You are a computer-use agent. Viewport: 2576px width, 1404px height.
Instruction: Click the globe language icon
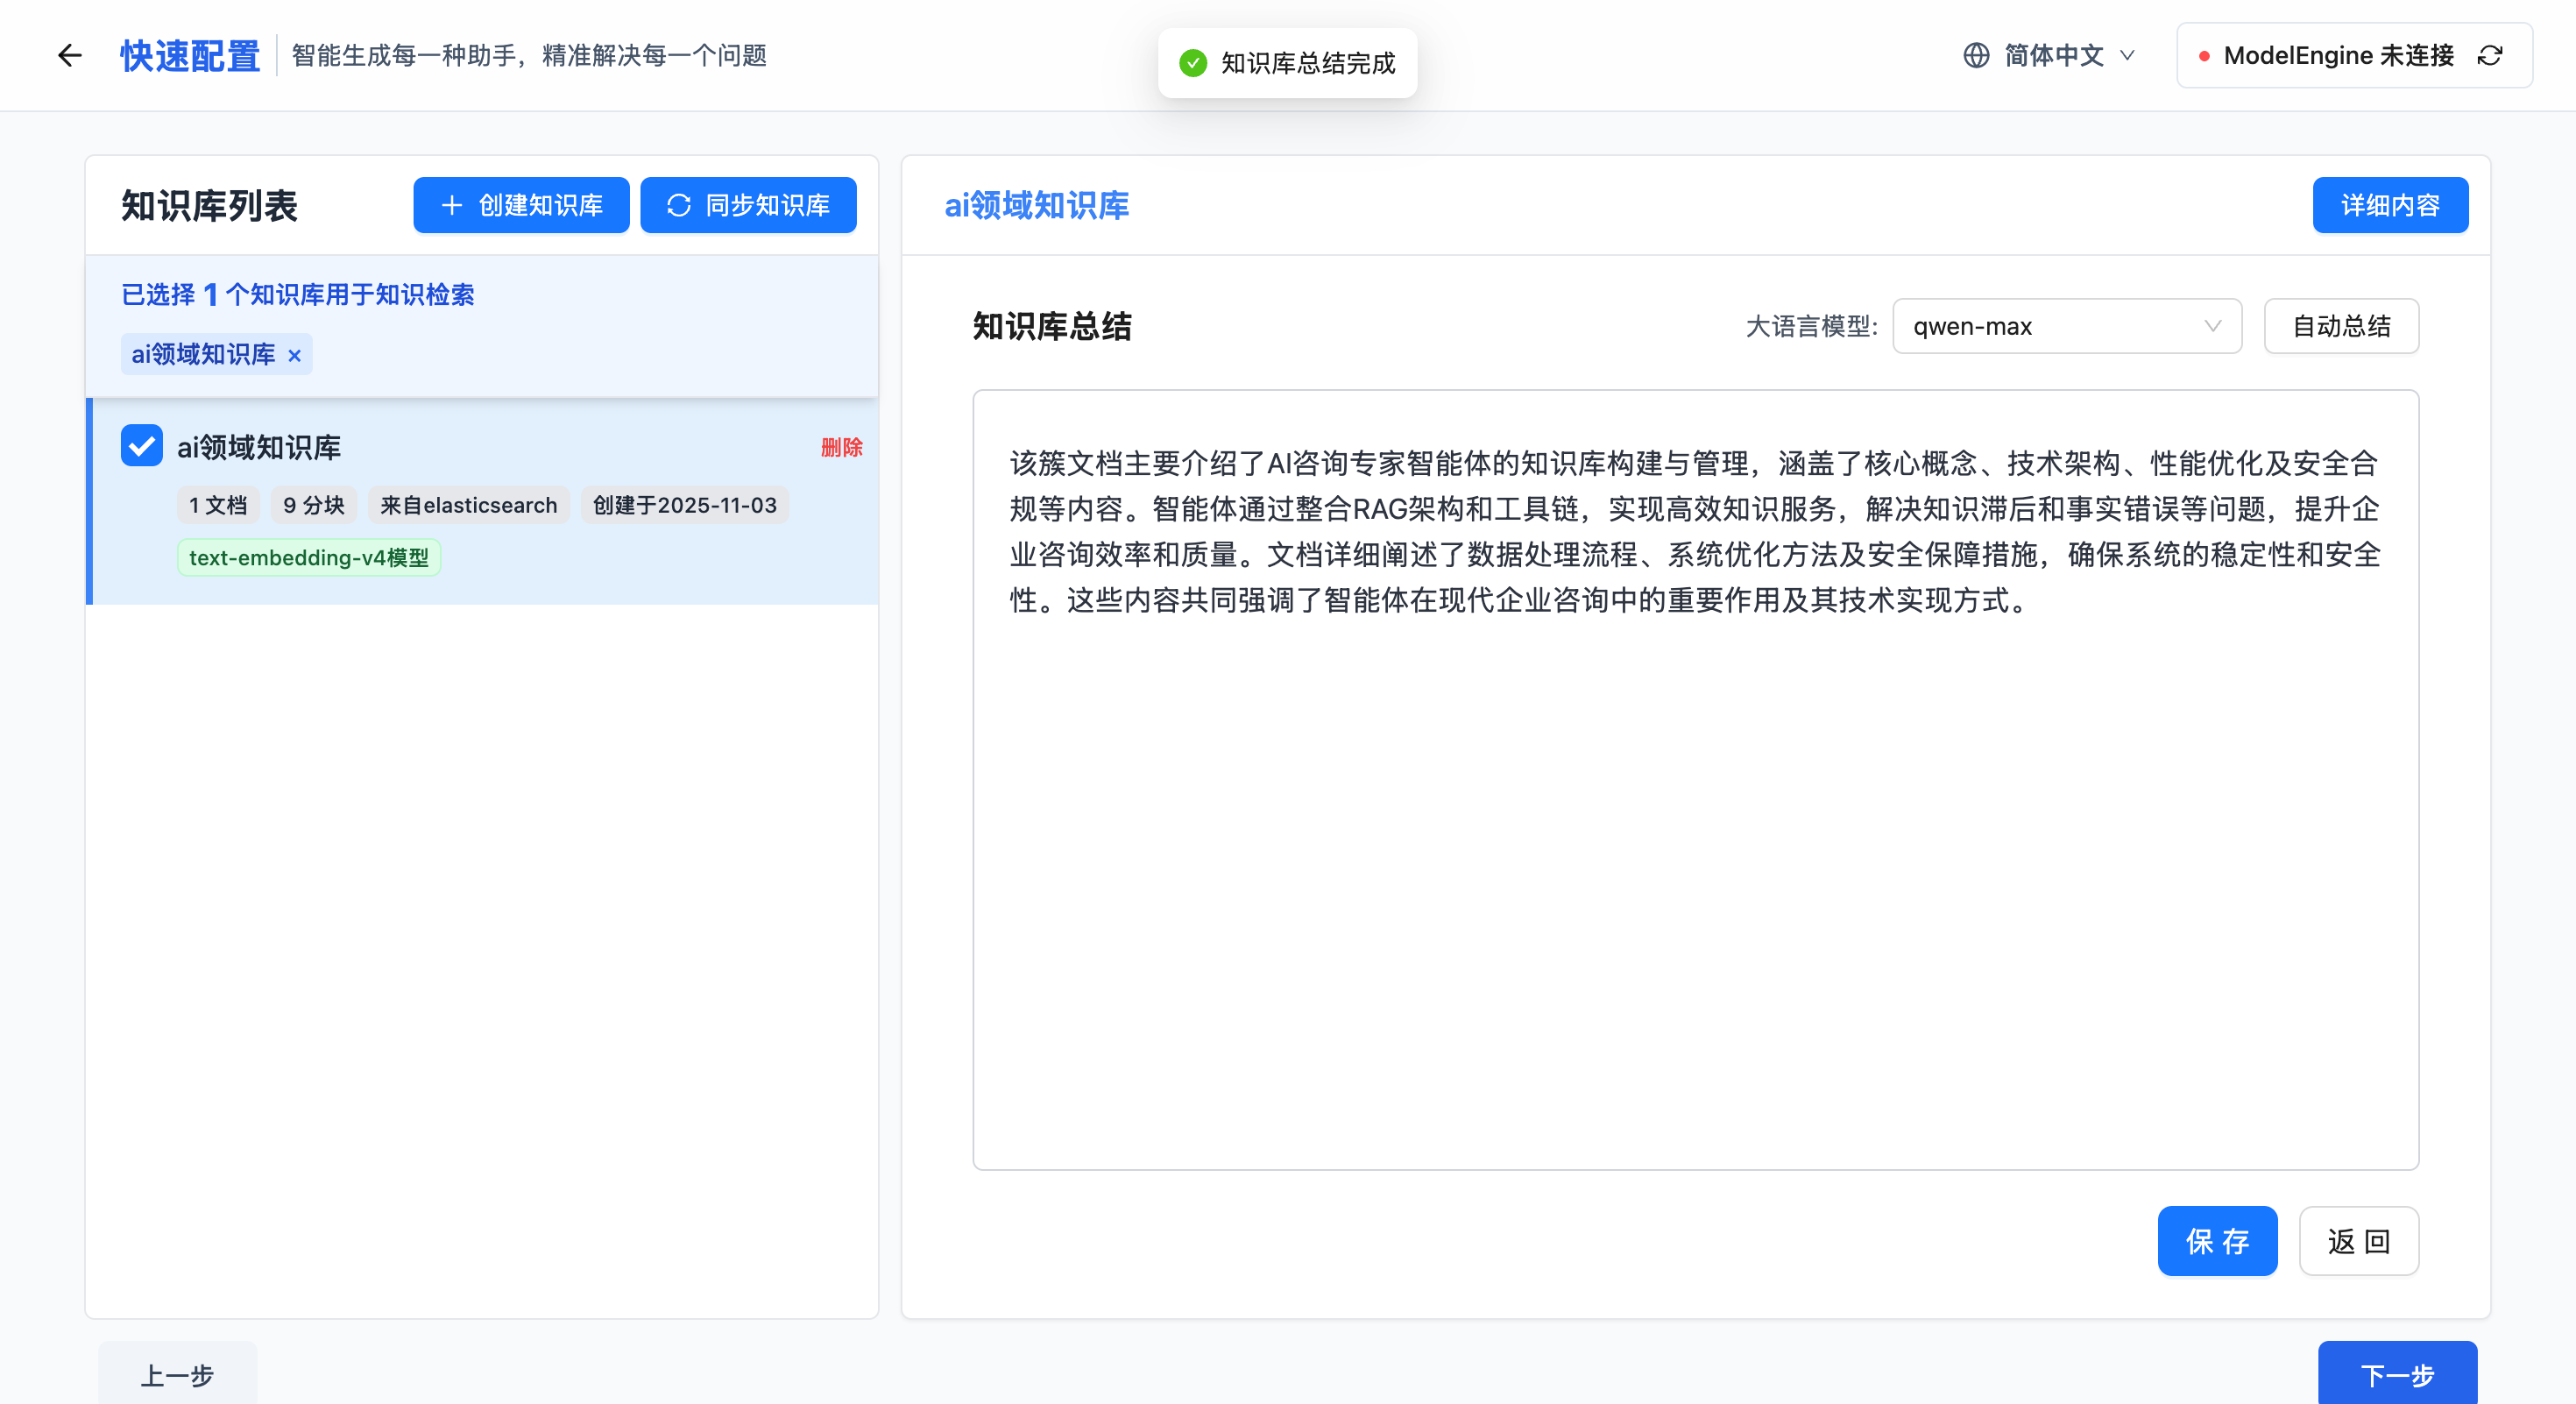[x=1976, y=55]
